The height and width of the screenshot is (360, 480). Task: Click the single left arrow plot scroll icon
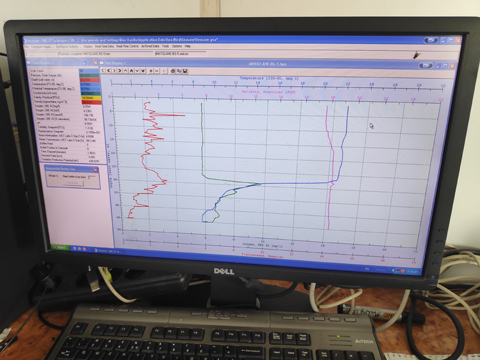tap(103, 71)
